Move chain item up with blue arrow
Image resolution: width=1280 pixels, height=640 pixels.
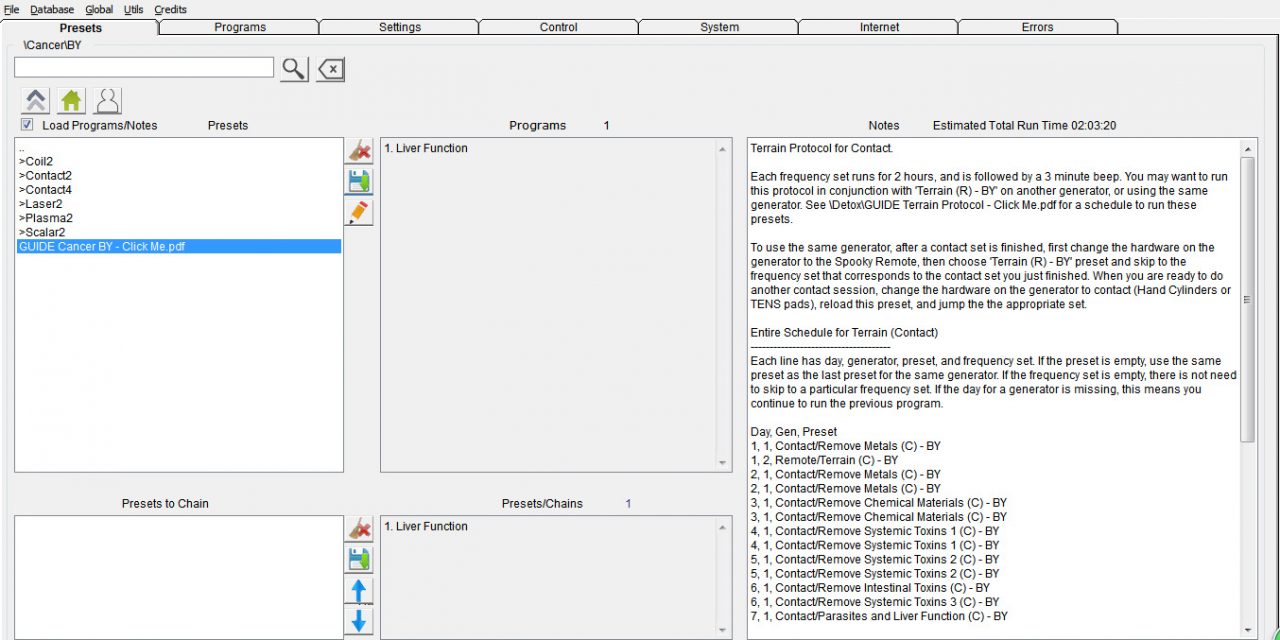pos(359,590)
